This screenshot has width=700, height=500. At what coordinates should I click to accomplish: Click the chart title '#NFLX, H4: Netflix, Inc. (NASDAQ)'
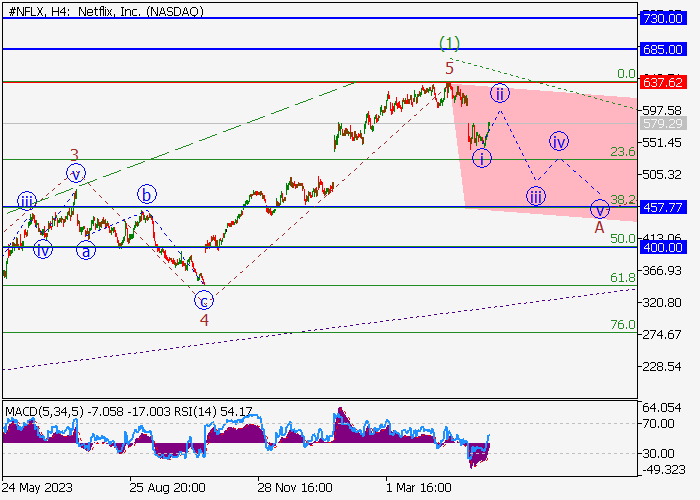[x=106, y=11]
